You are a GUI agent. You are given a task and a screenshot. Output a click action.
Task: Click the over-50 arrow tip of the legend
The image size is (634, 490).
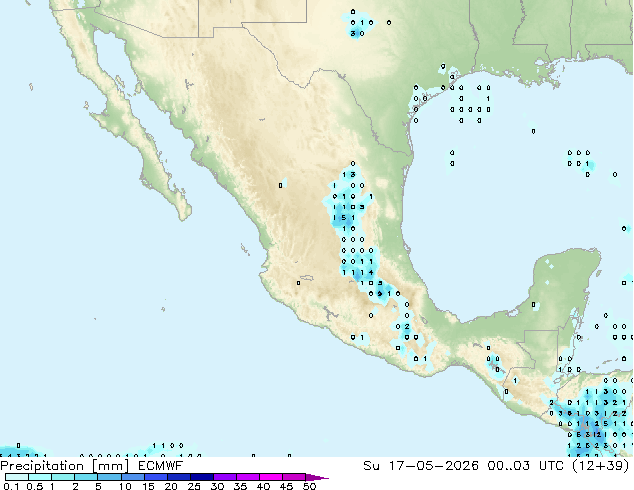point(317,477)
